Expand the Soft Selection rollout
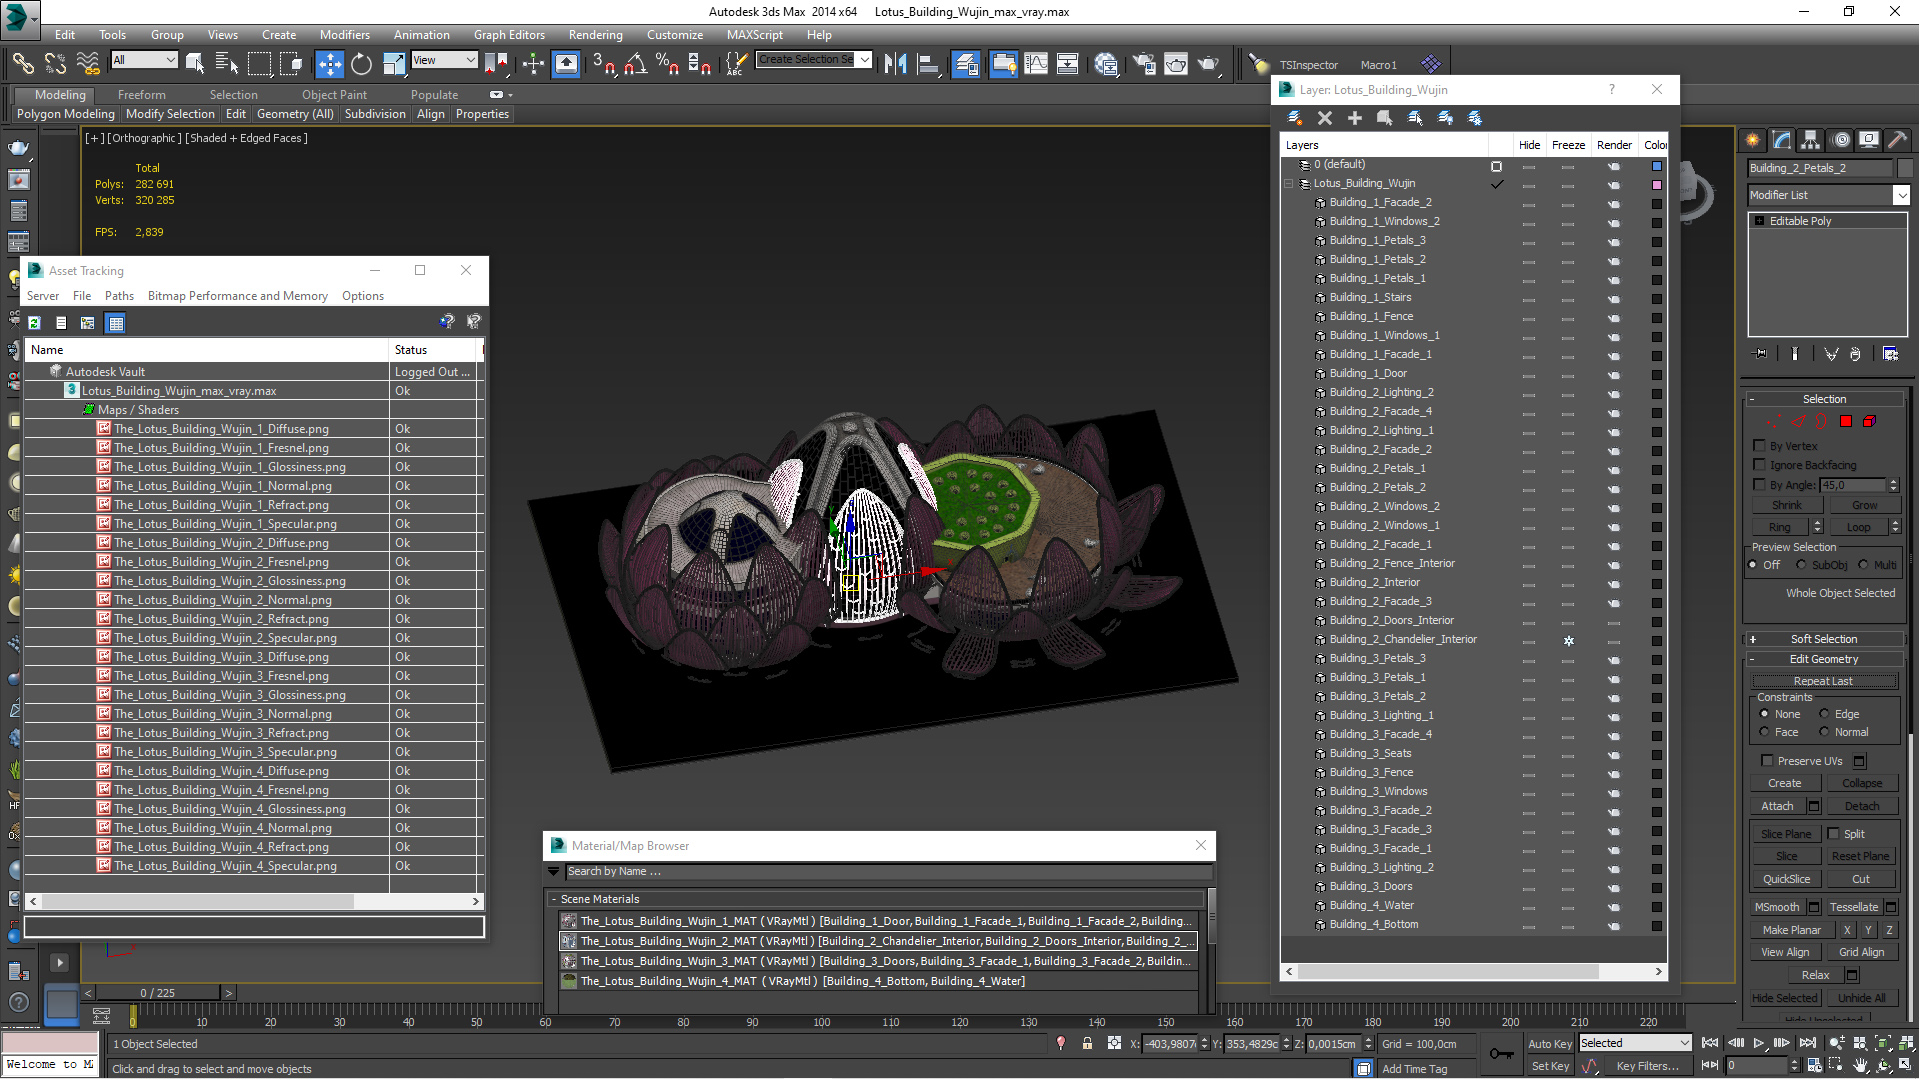Image resolution: width=1920 pixels, height=1080 pixels. coord(1824,639)
